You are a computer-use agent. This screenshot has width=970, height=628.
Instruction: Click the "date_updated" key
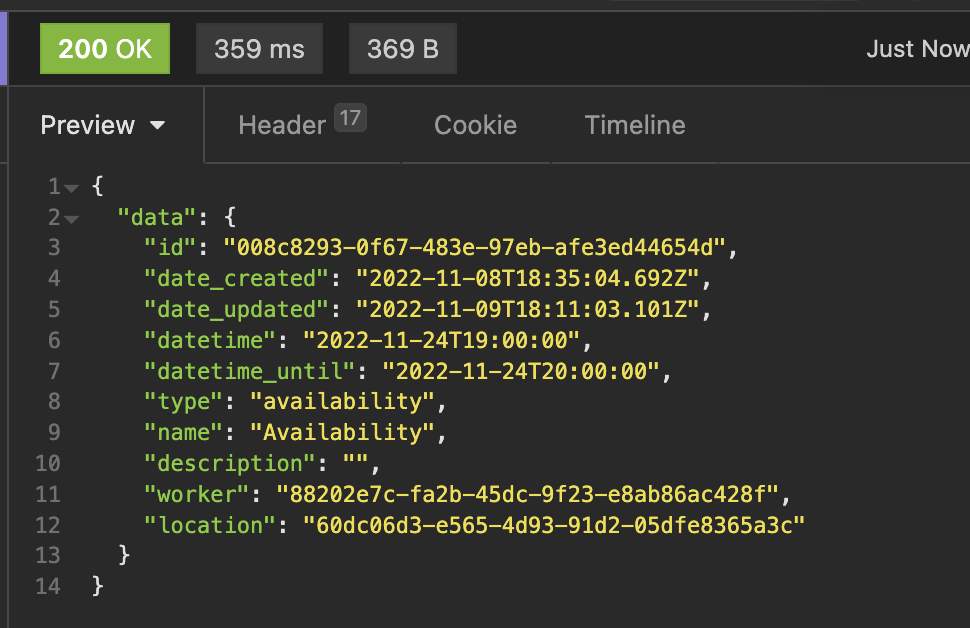coord(236,309)
